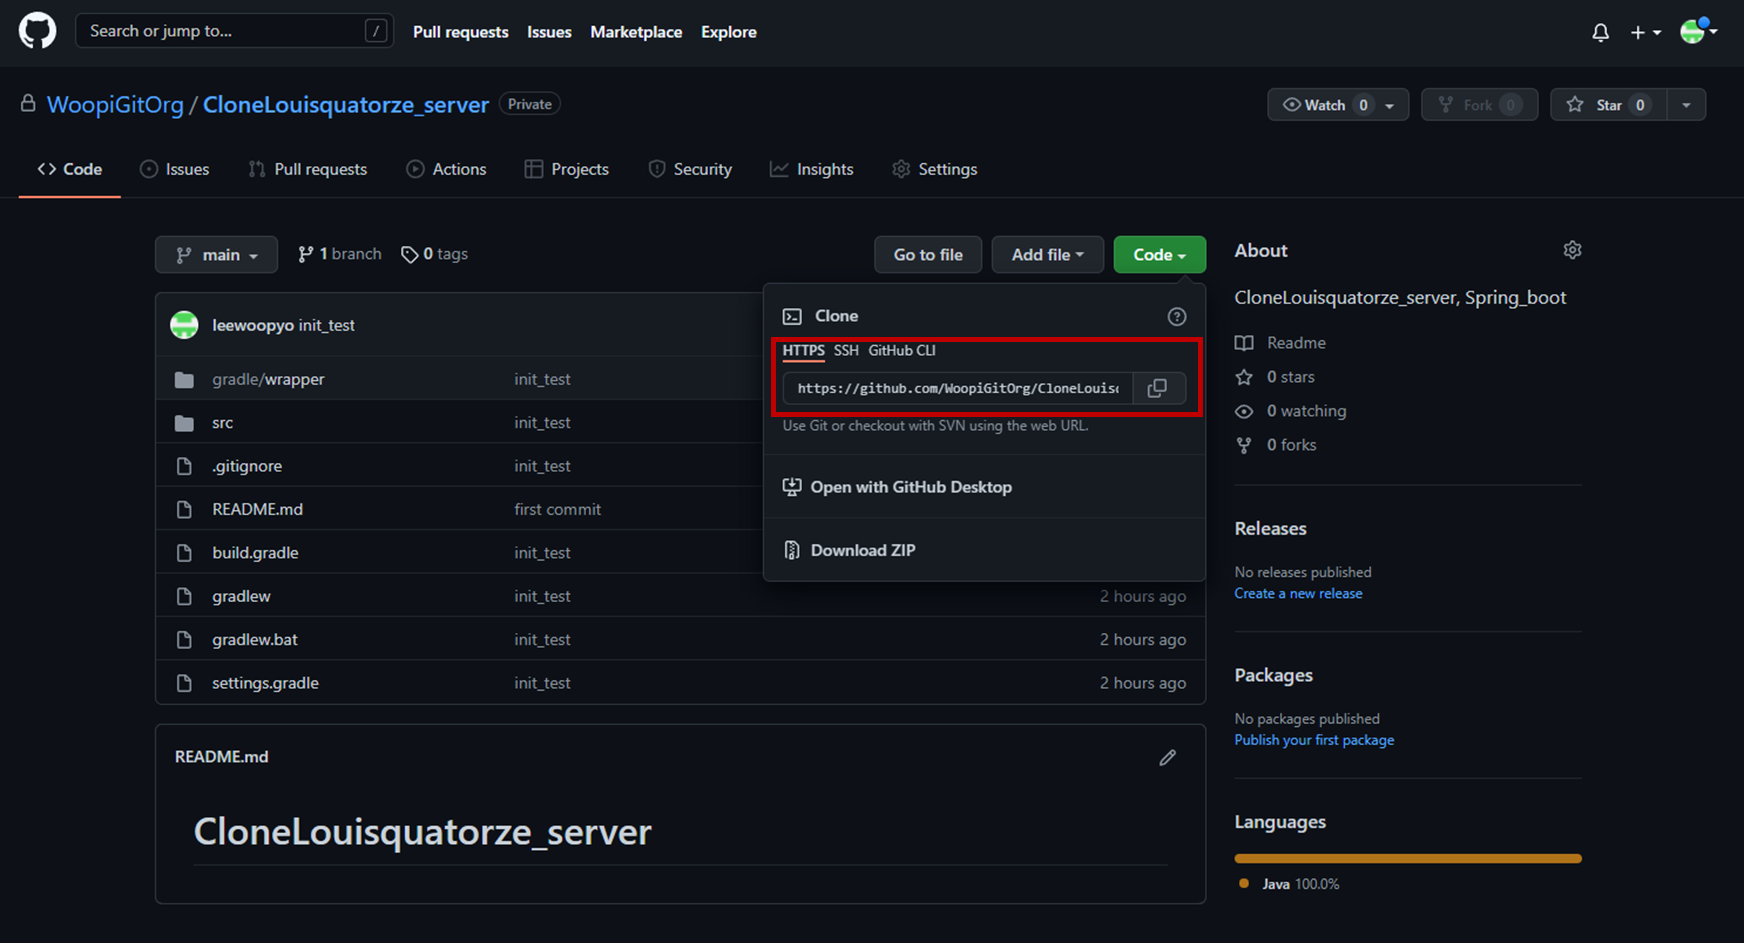
Task: Open the repository Settings tab
Action: click(x=935, y=169)
